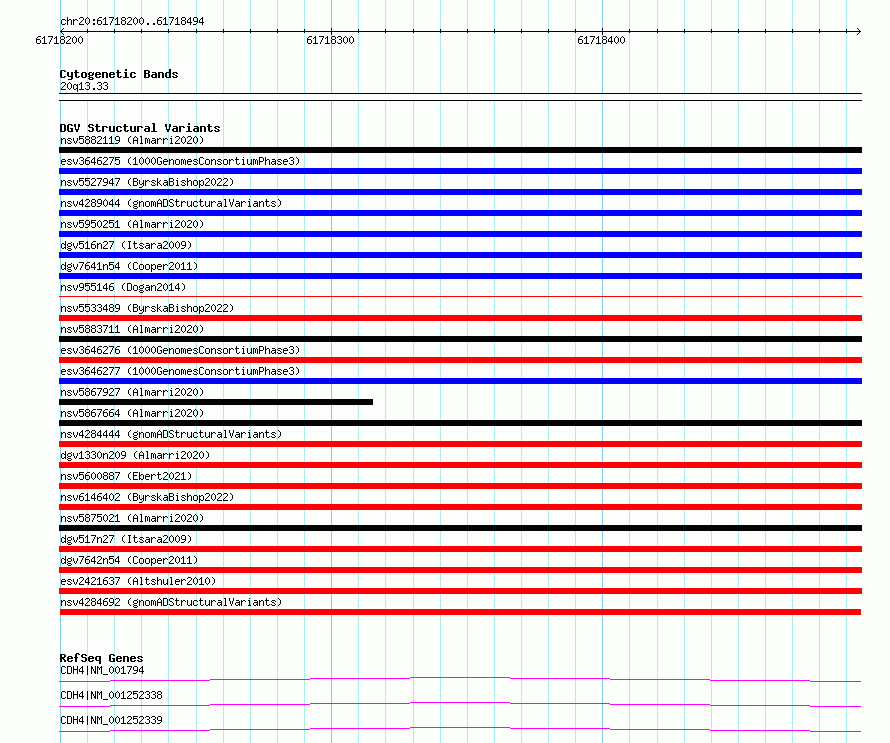
Task: Click the nsv5527947 (ByrskaBishop2022) label
Action: pos(147,182)
